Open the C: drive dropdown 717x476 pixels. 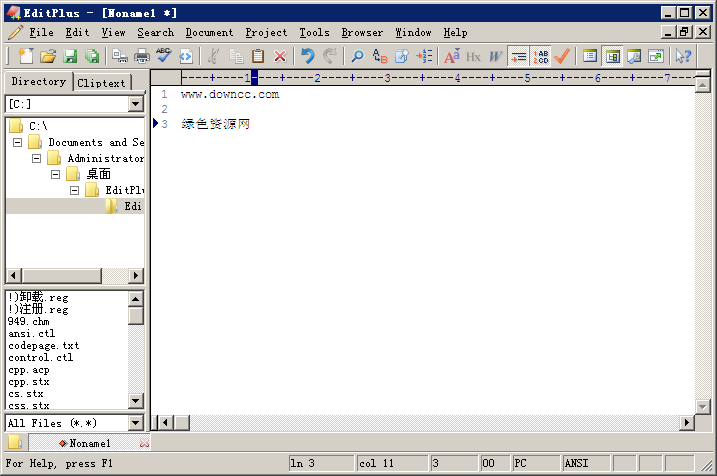click(136, 104)
